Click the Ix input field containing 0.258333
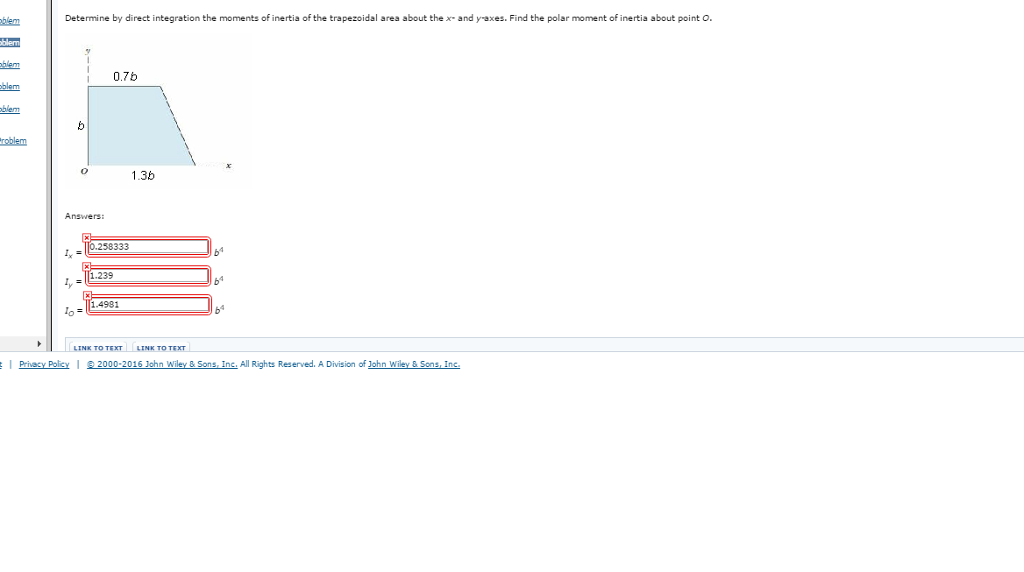 (x=148, y=247)
